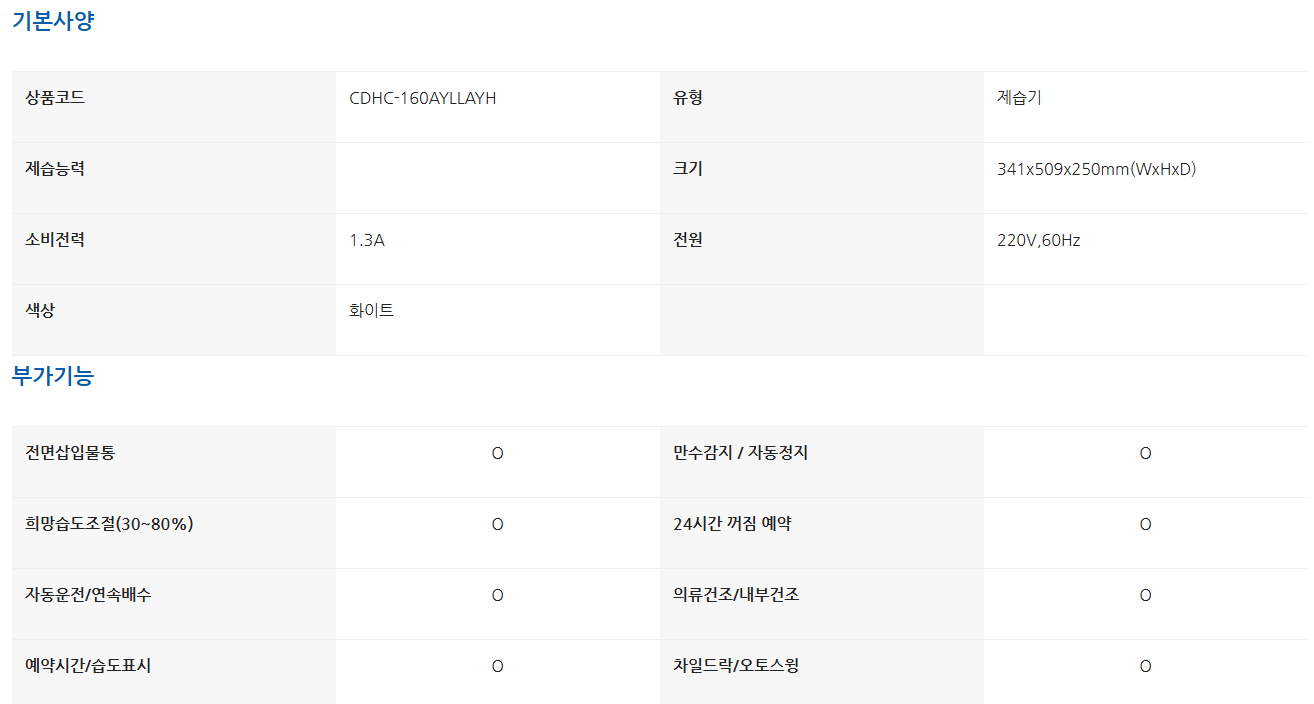This screenshot has width=1314, height=704.
Task: Click the 기본사양 section heading
Action: [53, 21]
